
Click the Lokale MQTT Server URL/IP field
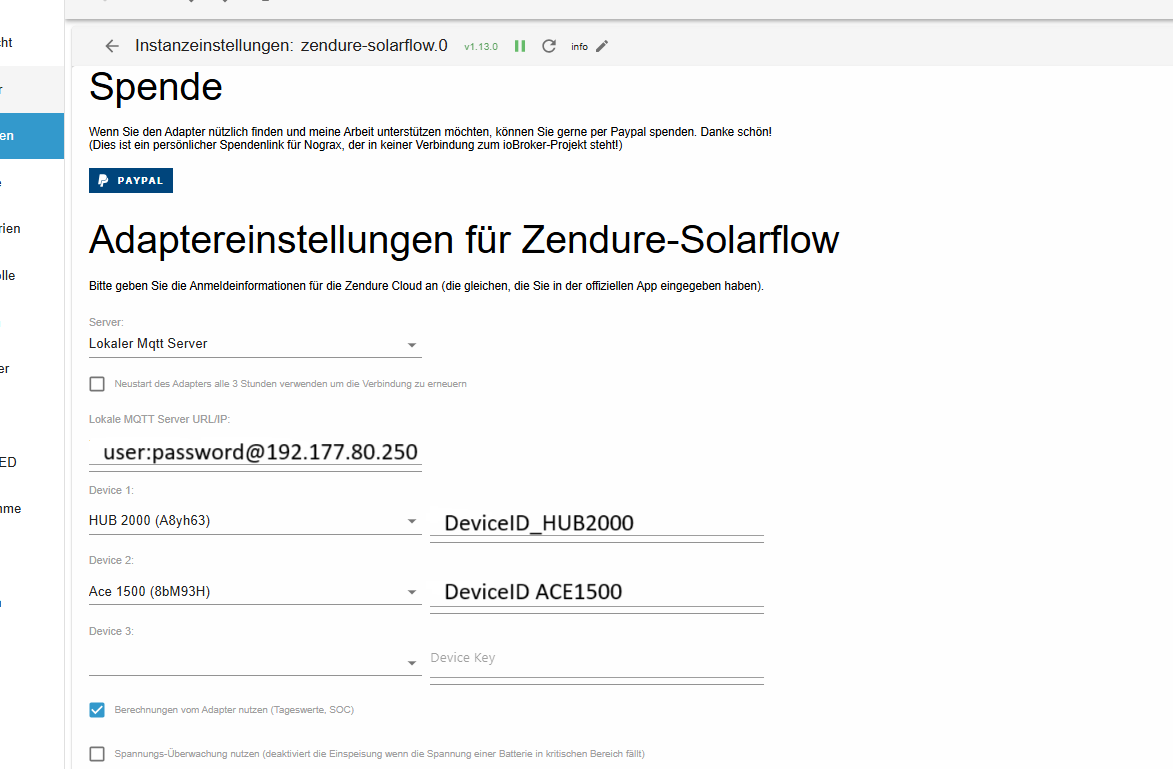[x=255, y=452]
